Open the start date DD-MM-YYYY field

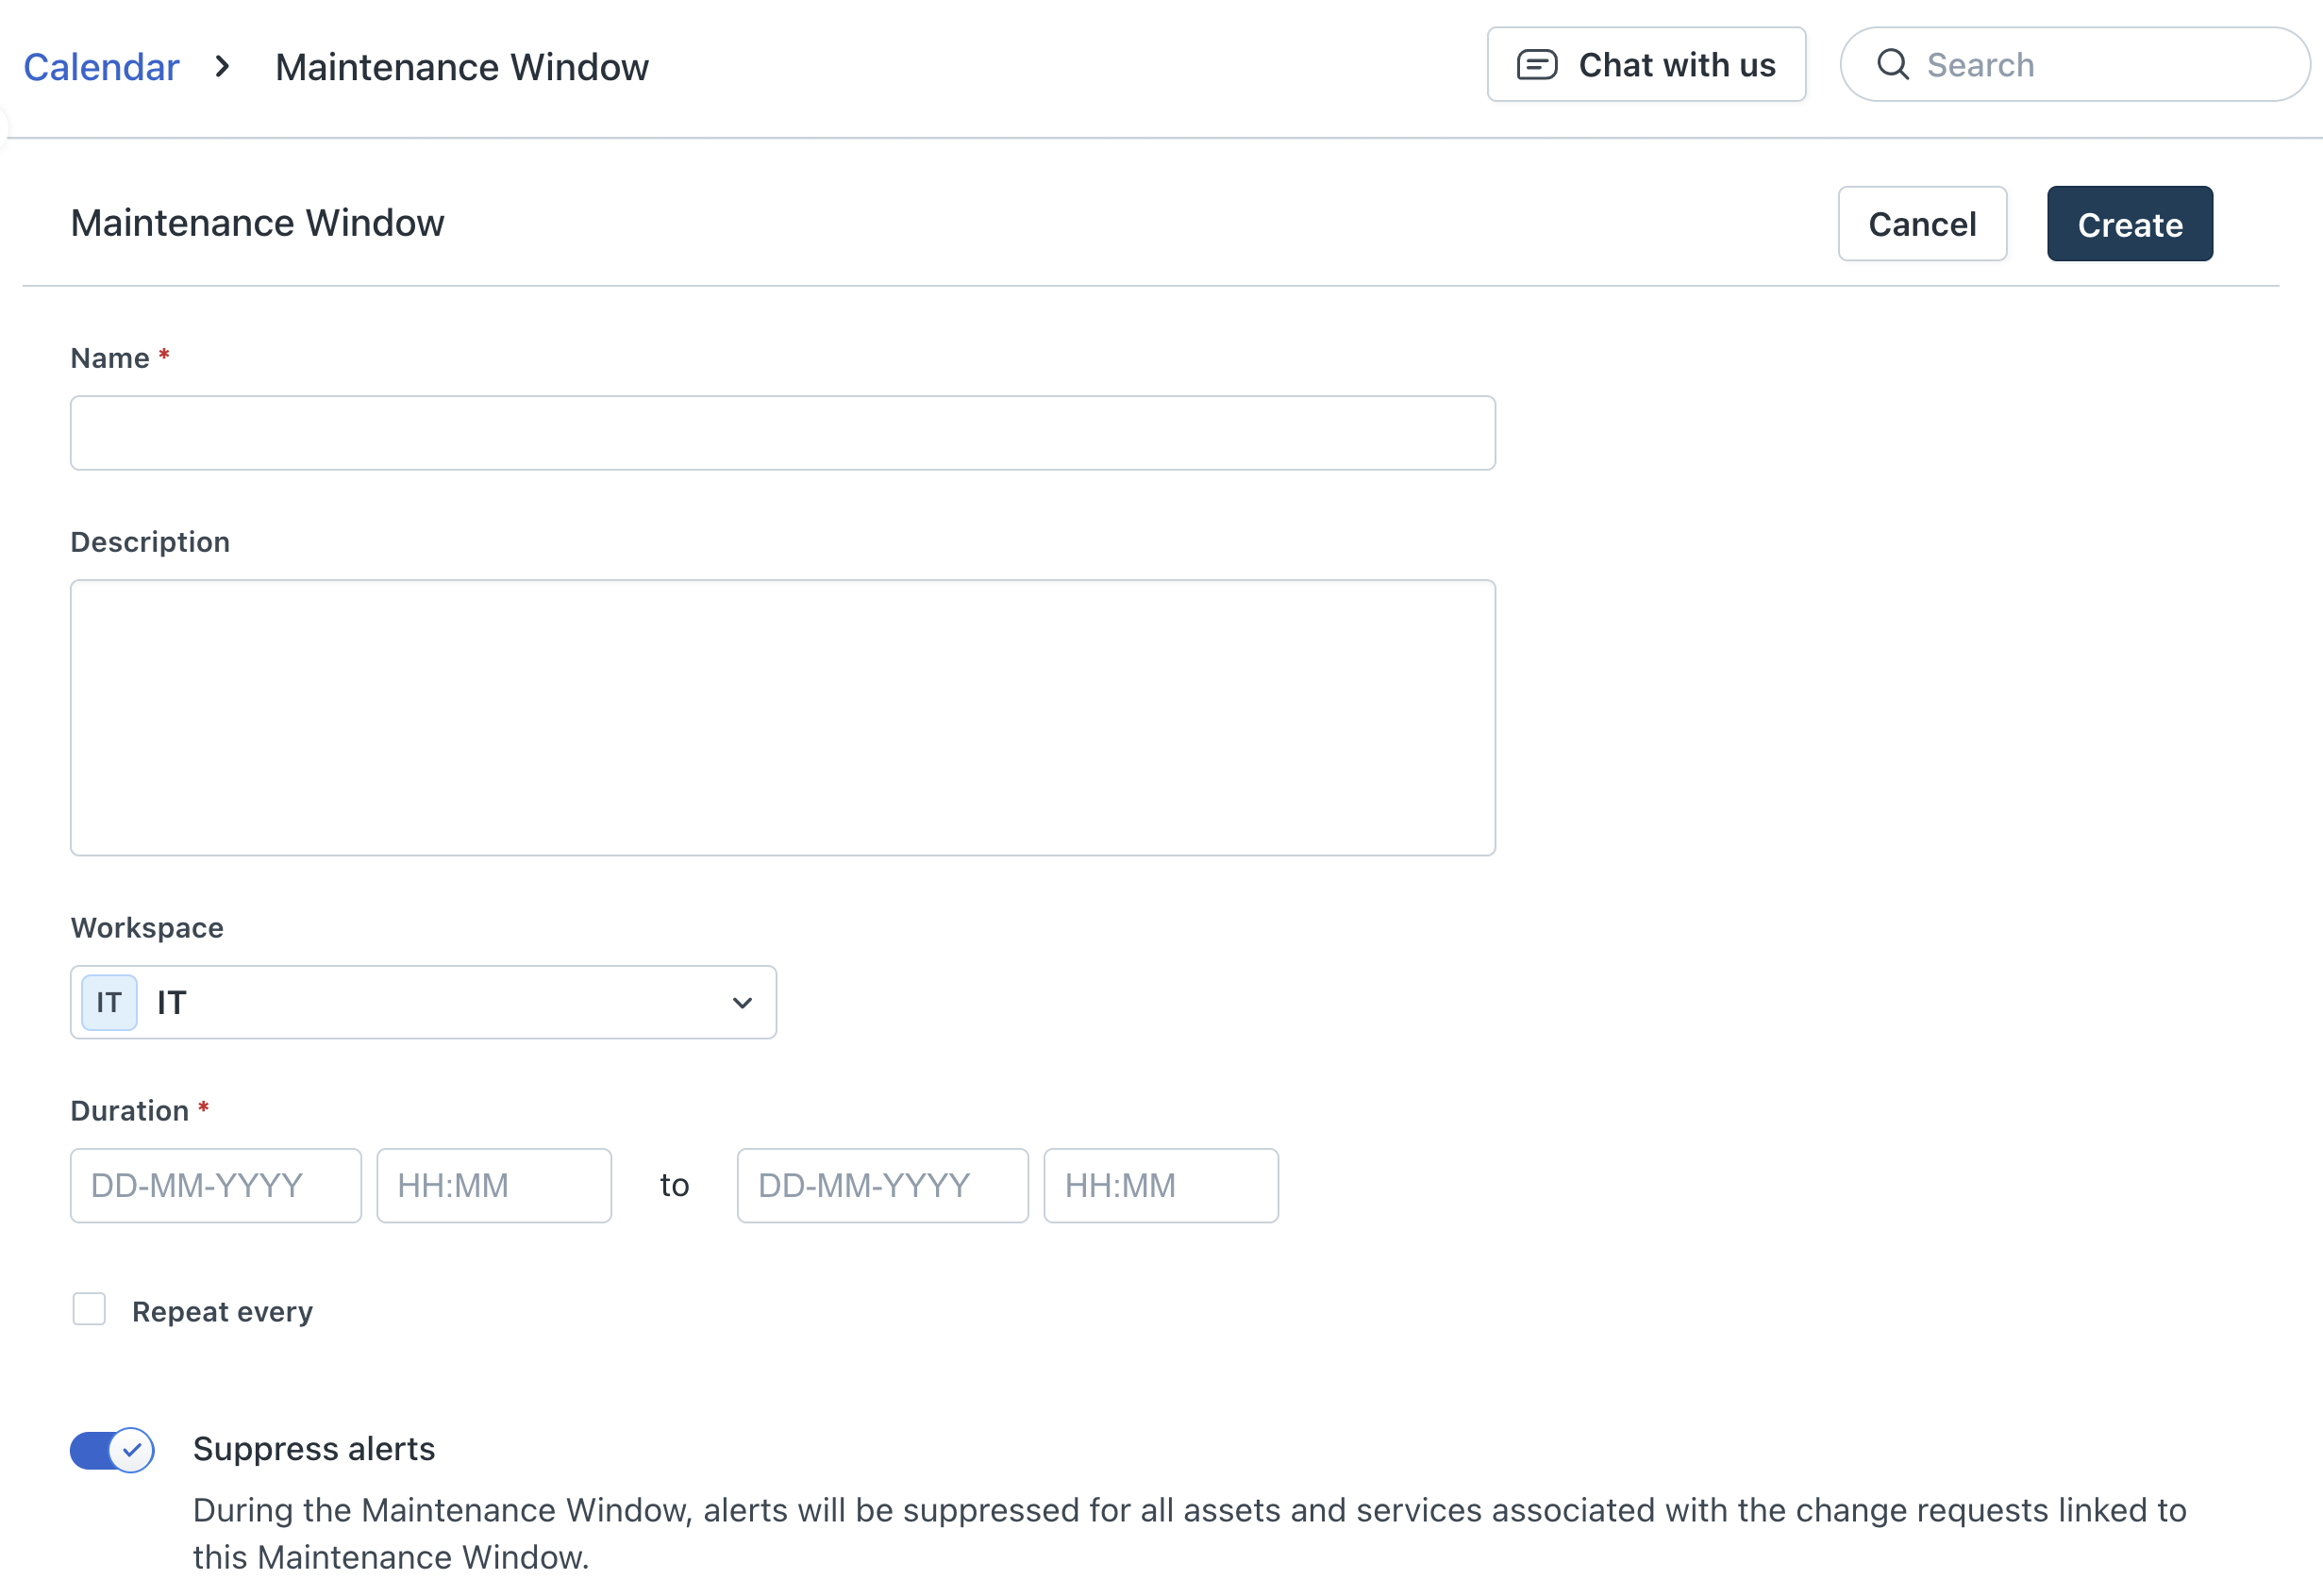[x=215, y=1186]
